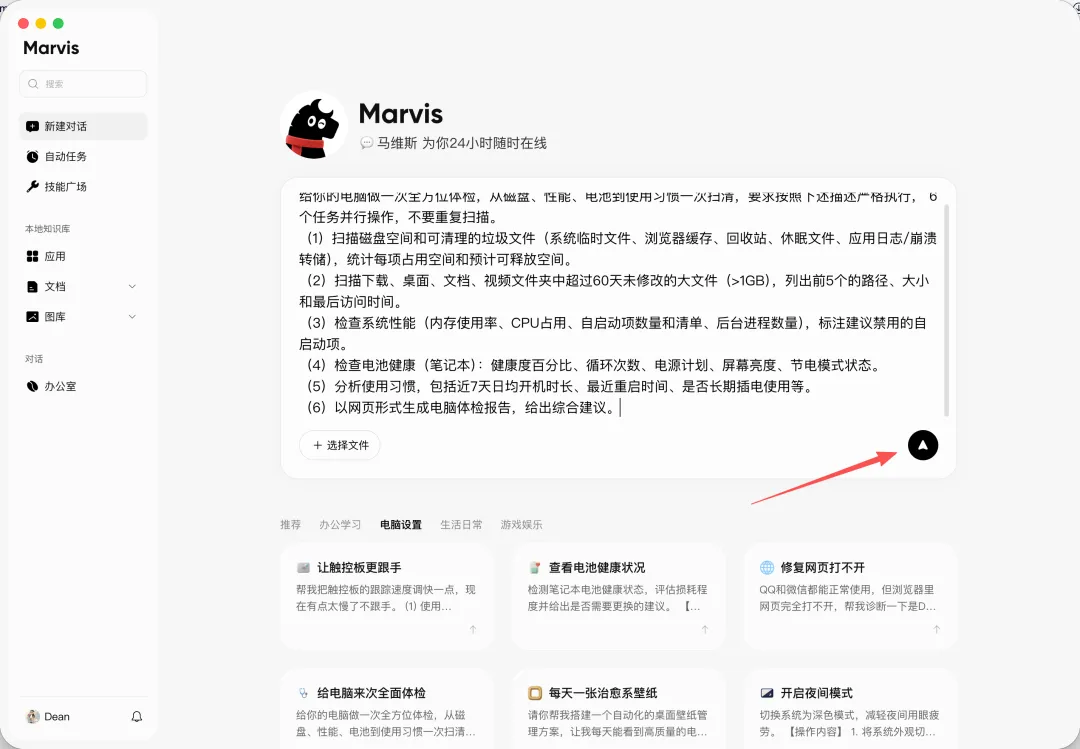The image size is (1080, 749).
Task: Click the 开启夜间模式 card icon
Action: pos(767,693)
